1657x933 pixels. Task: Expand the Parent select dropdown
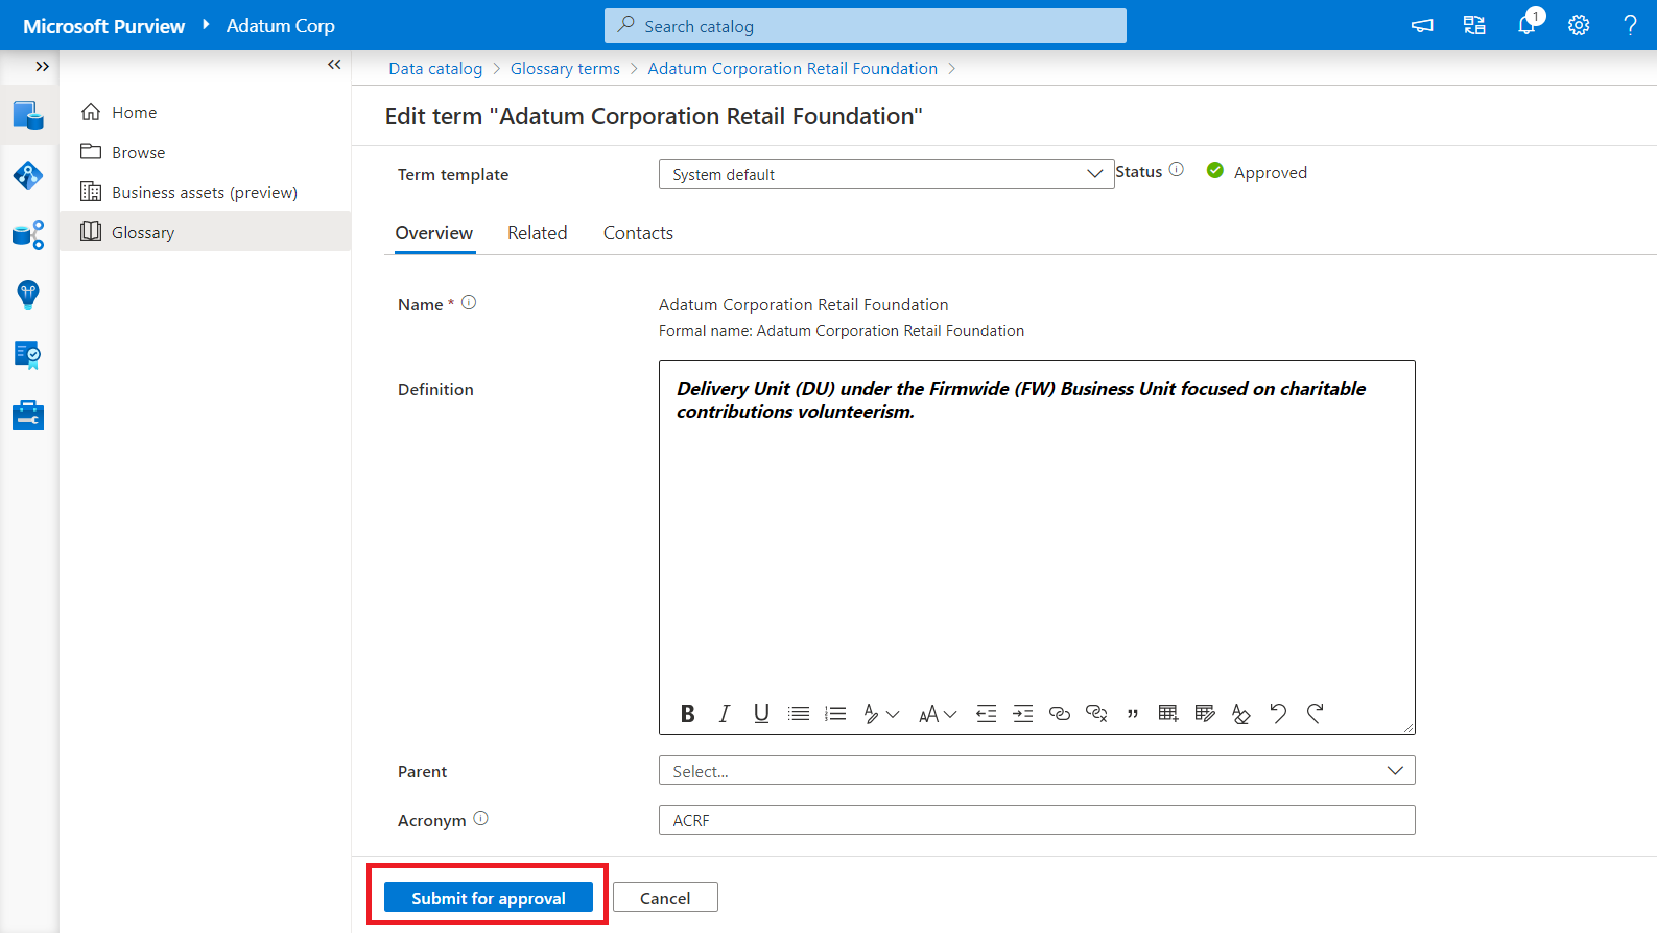pyautogui.click(x=1036, y=771)
